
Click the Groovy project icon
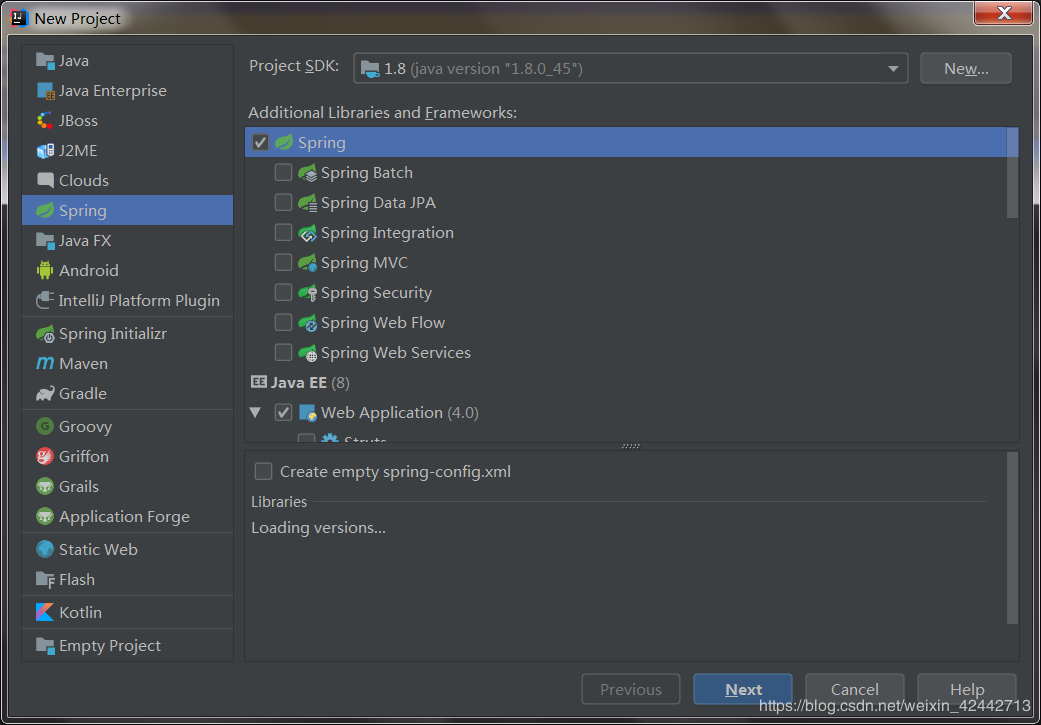click(45, 426)
